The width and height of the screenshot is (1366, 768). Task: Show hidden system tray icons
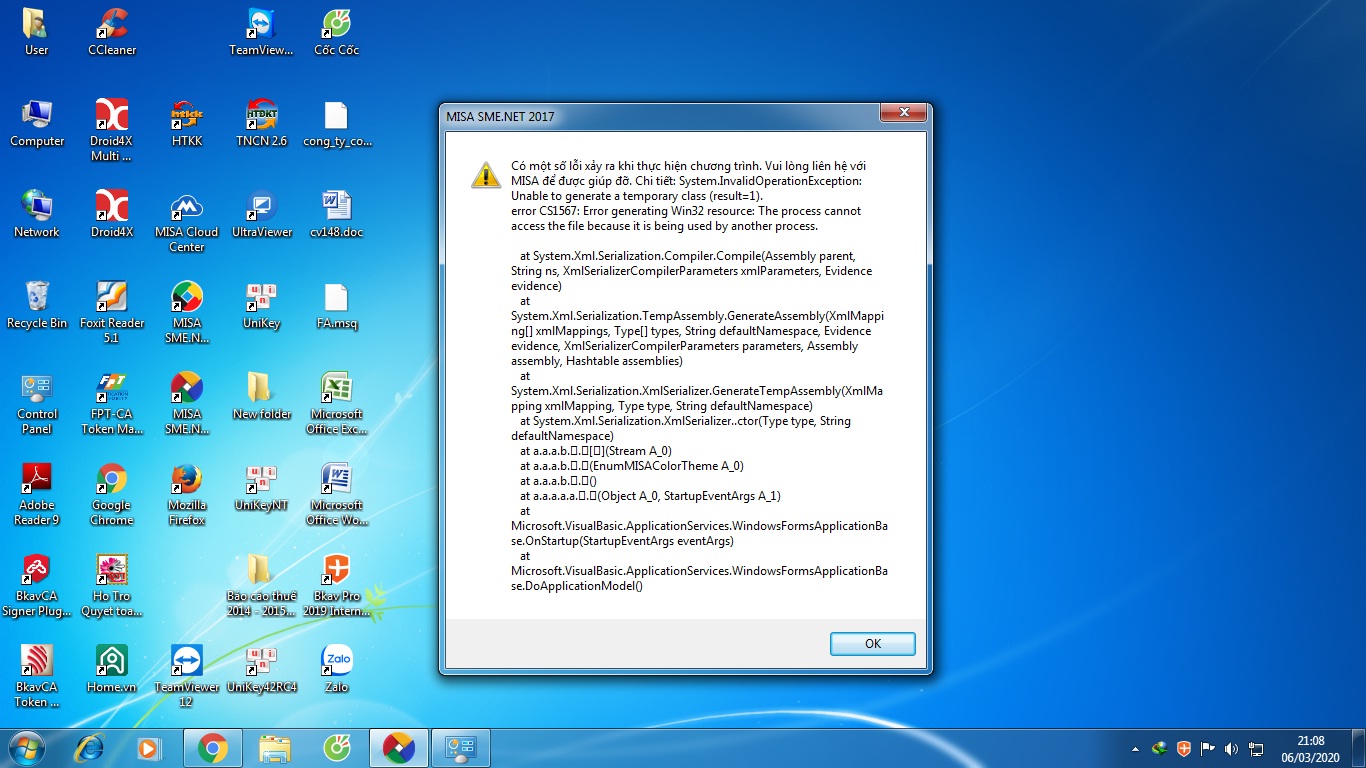pyautogui.click(x=1135, y=749)
